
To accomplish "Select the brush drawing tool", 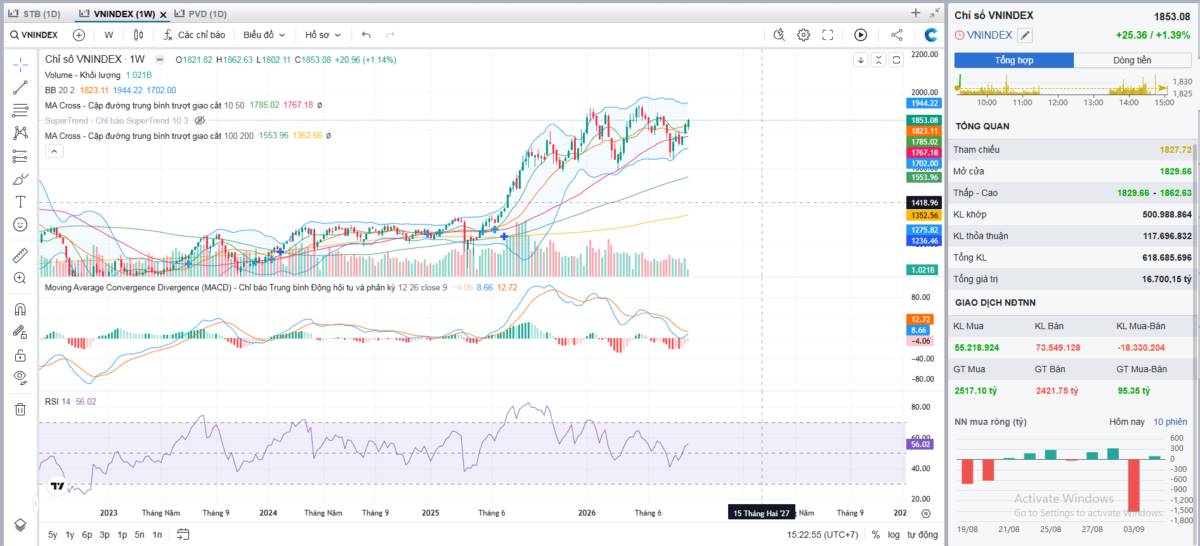I will tap(20, 179).
